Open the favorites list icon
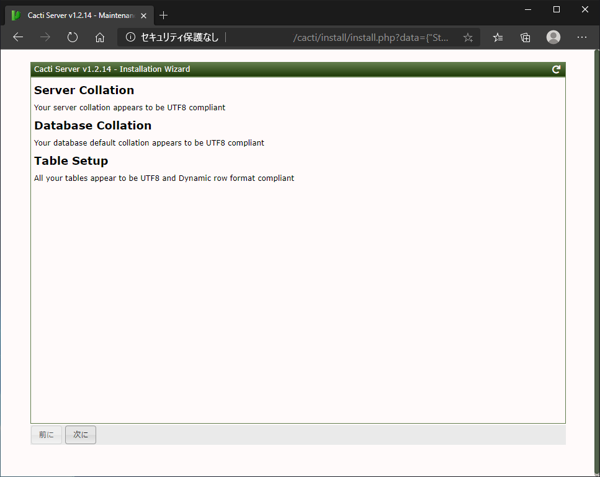 click(498, 37)
